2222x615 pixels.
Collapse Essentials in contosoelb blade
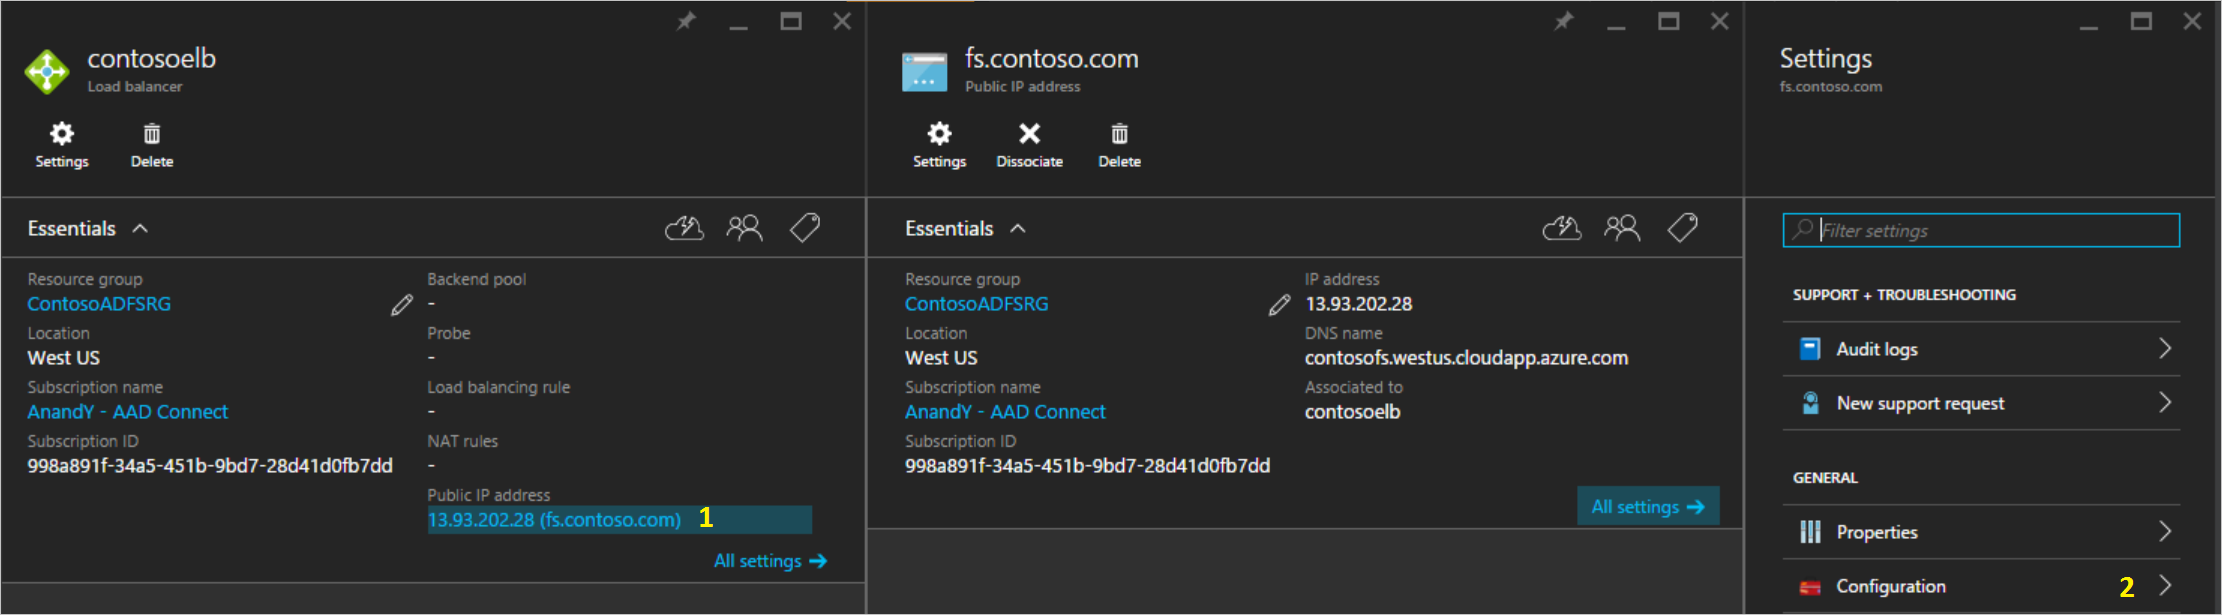pos(141,229)
